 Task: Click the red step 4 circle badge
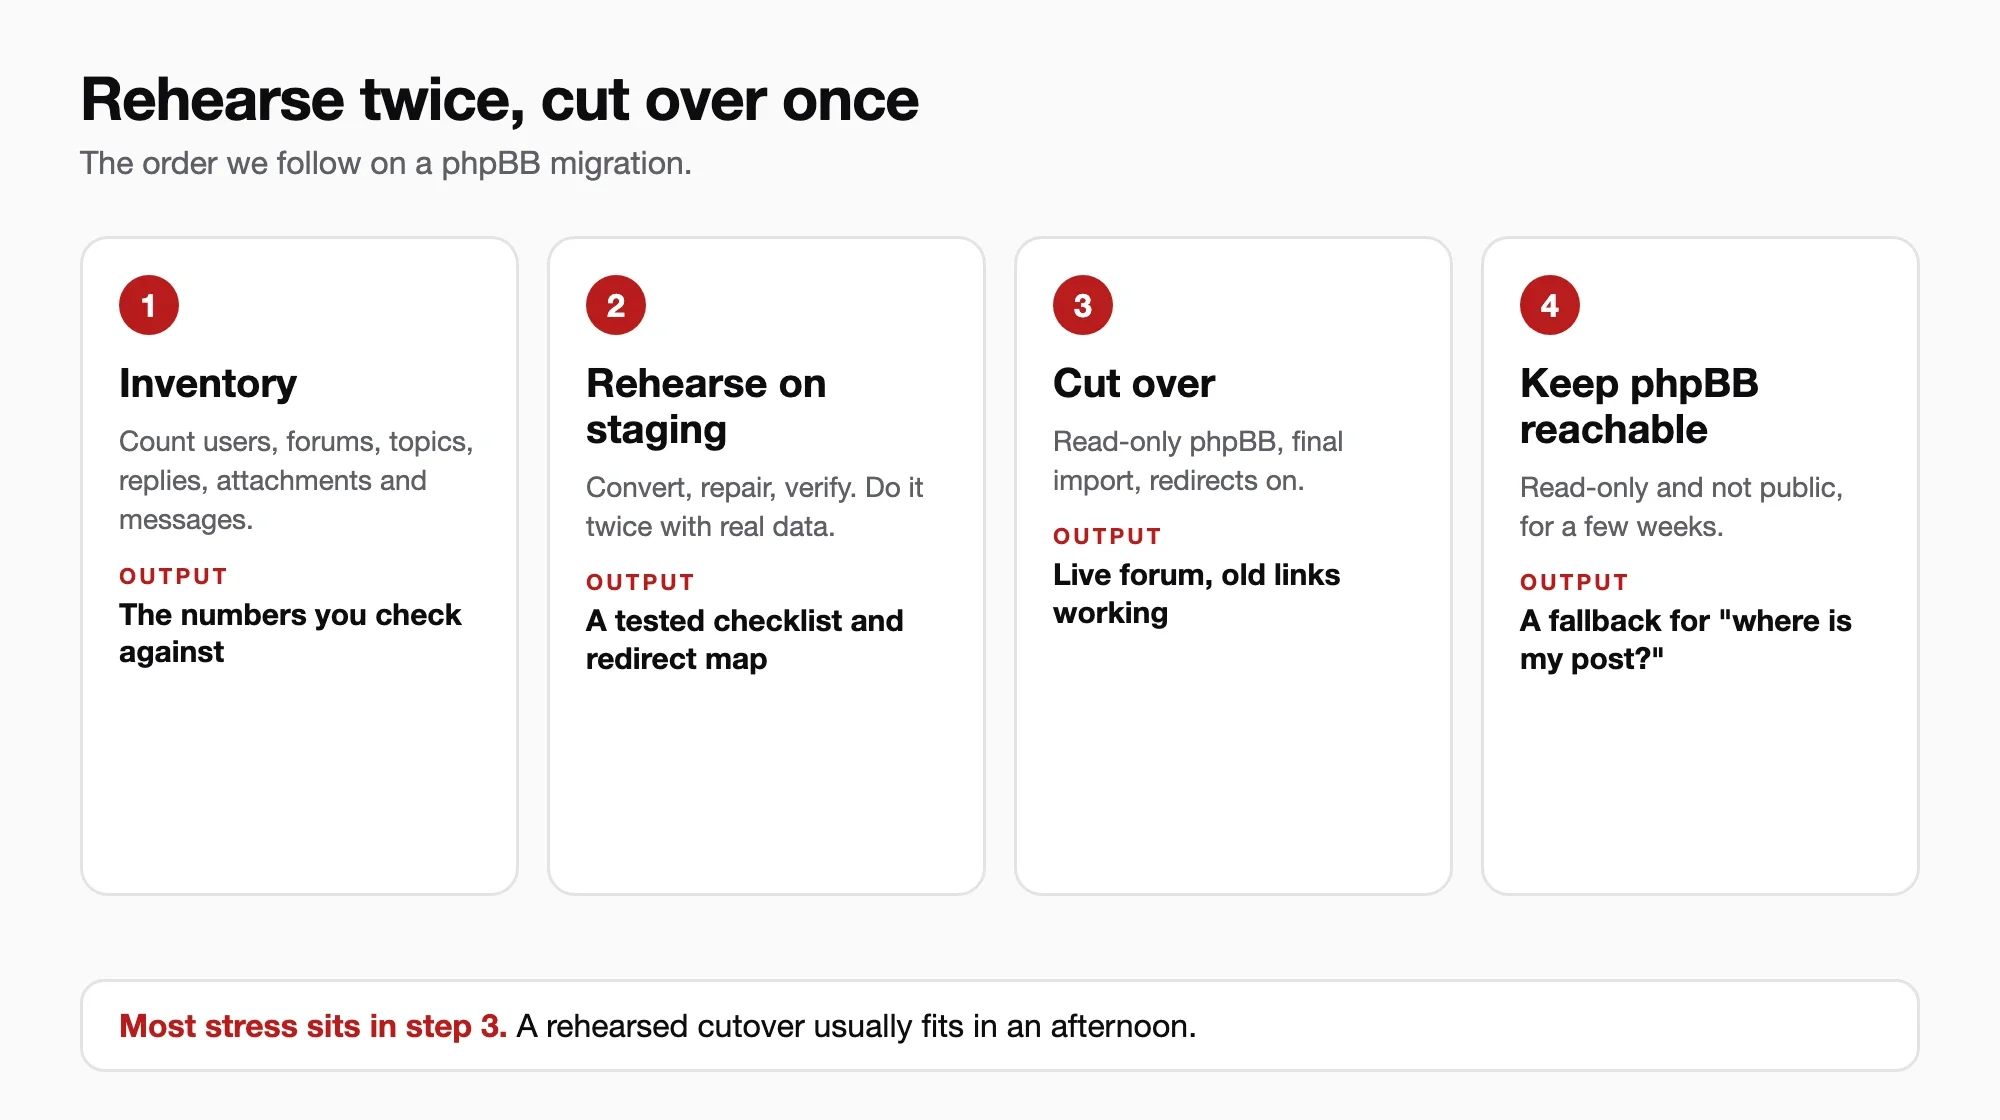(1550, 305)
